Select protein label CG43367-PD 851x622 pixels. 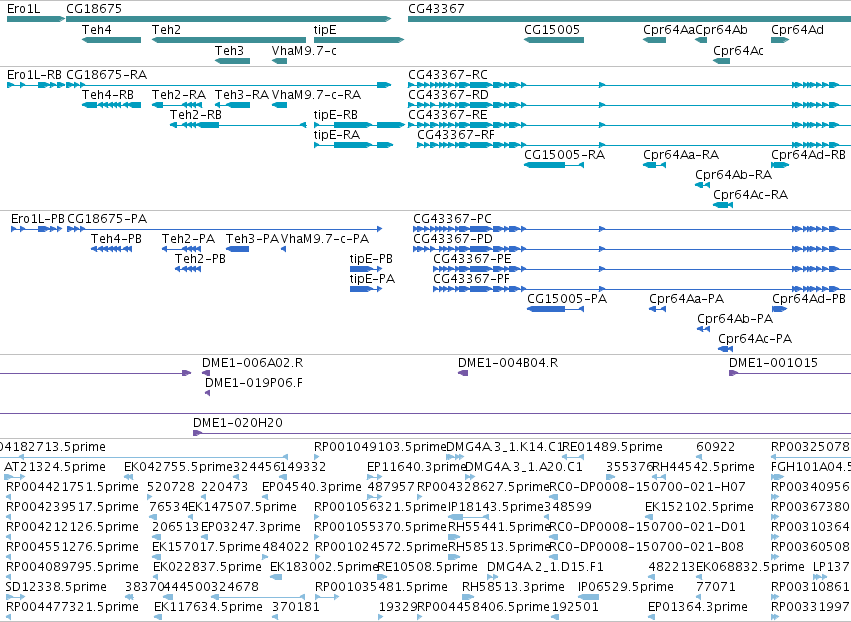coord(453,239)
